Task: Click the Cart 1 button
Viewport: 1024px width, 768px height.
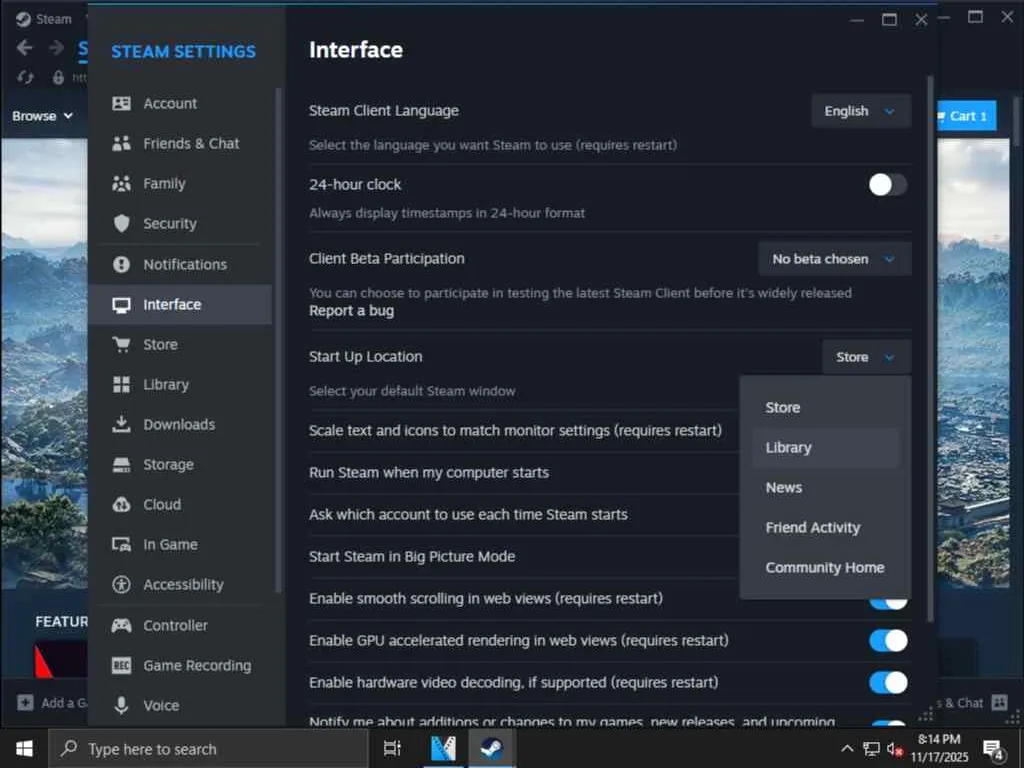Action: click(967, 116)
